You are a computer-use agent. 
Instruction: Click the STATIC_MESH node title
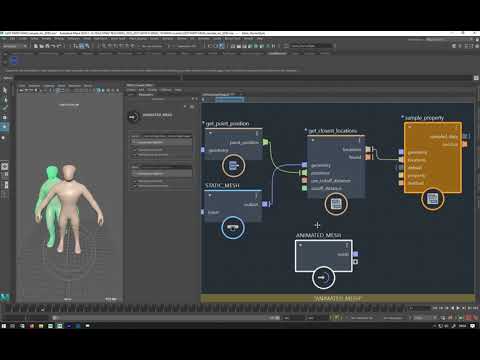click(222, 185)
